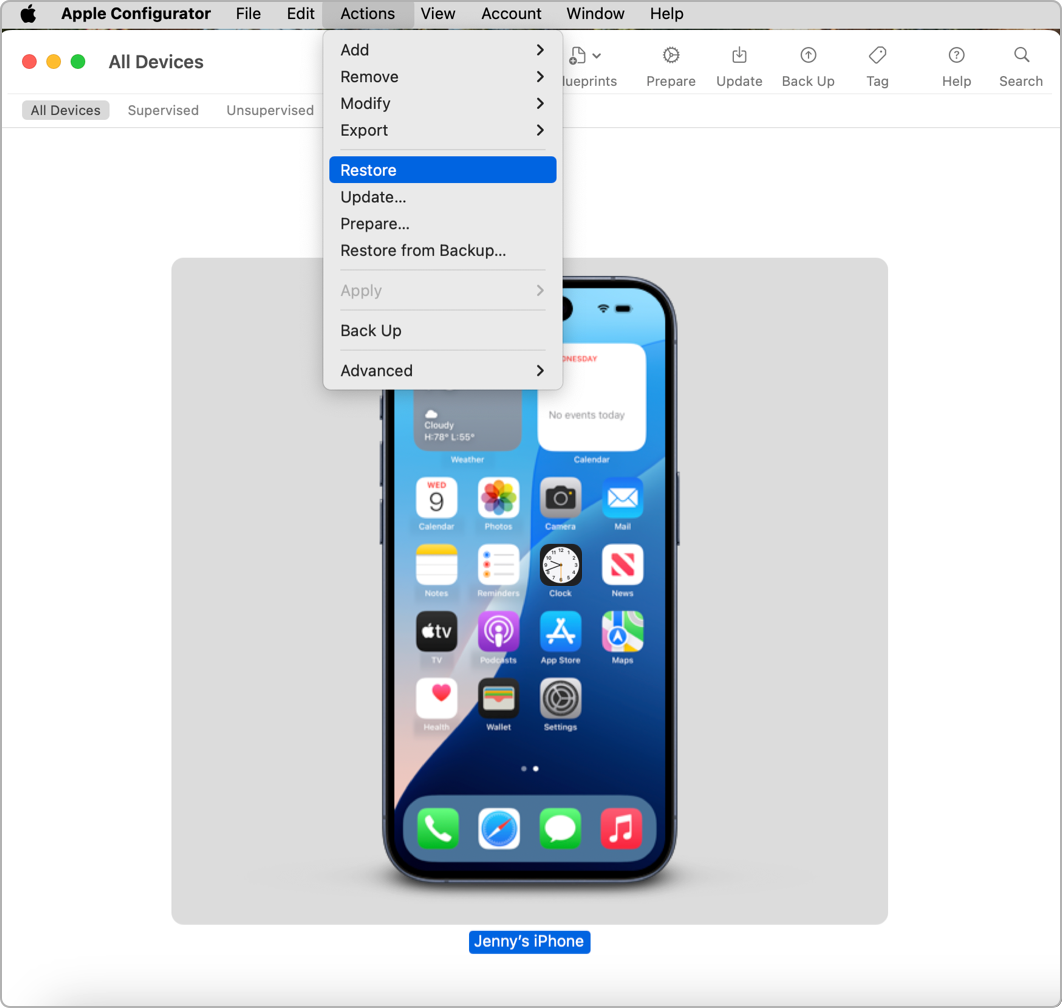Select the Jenny's iPhone device label
Viewport: 1062px width, 1008px height.
tap(529, 941)
